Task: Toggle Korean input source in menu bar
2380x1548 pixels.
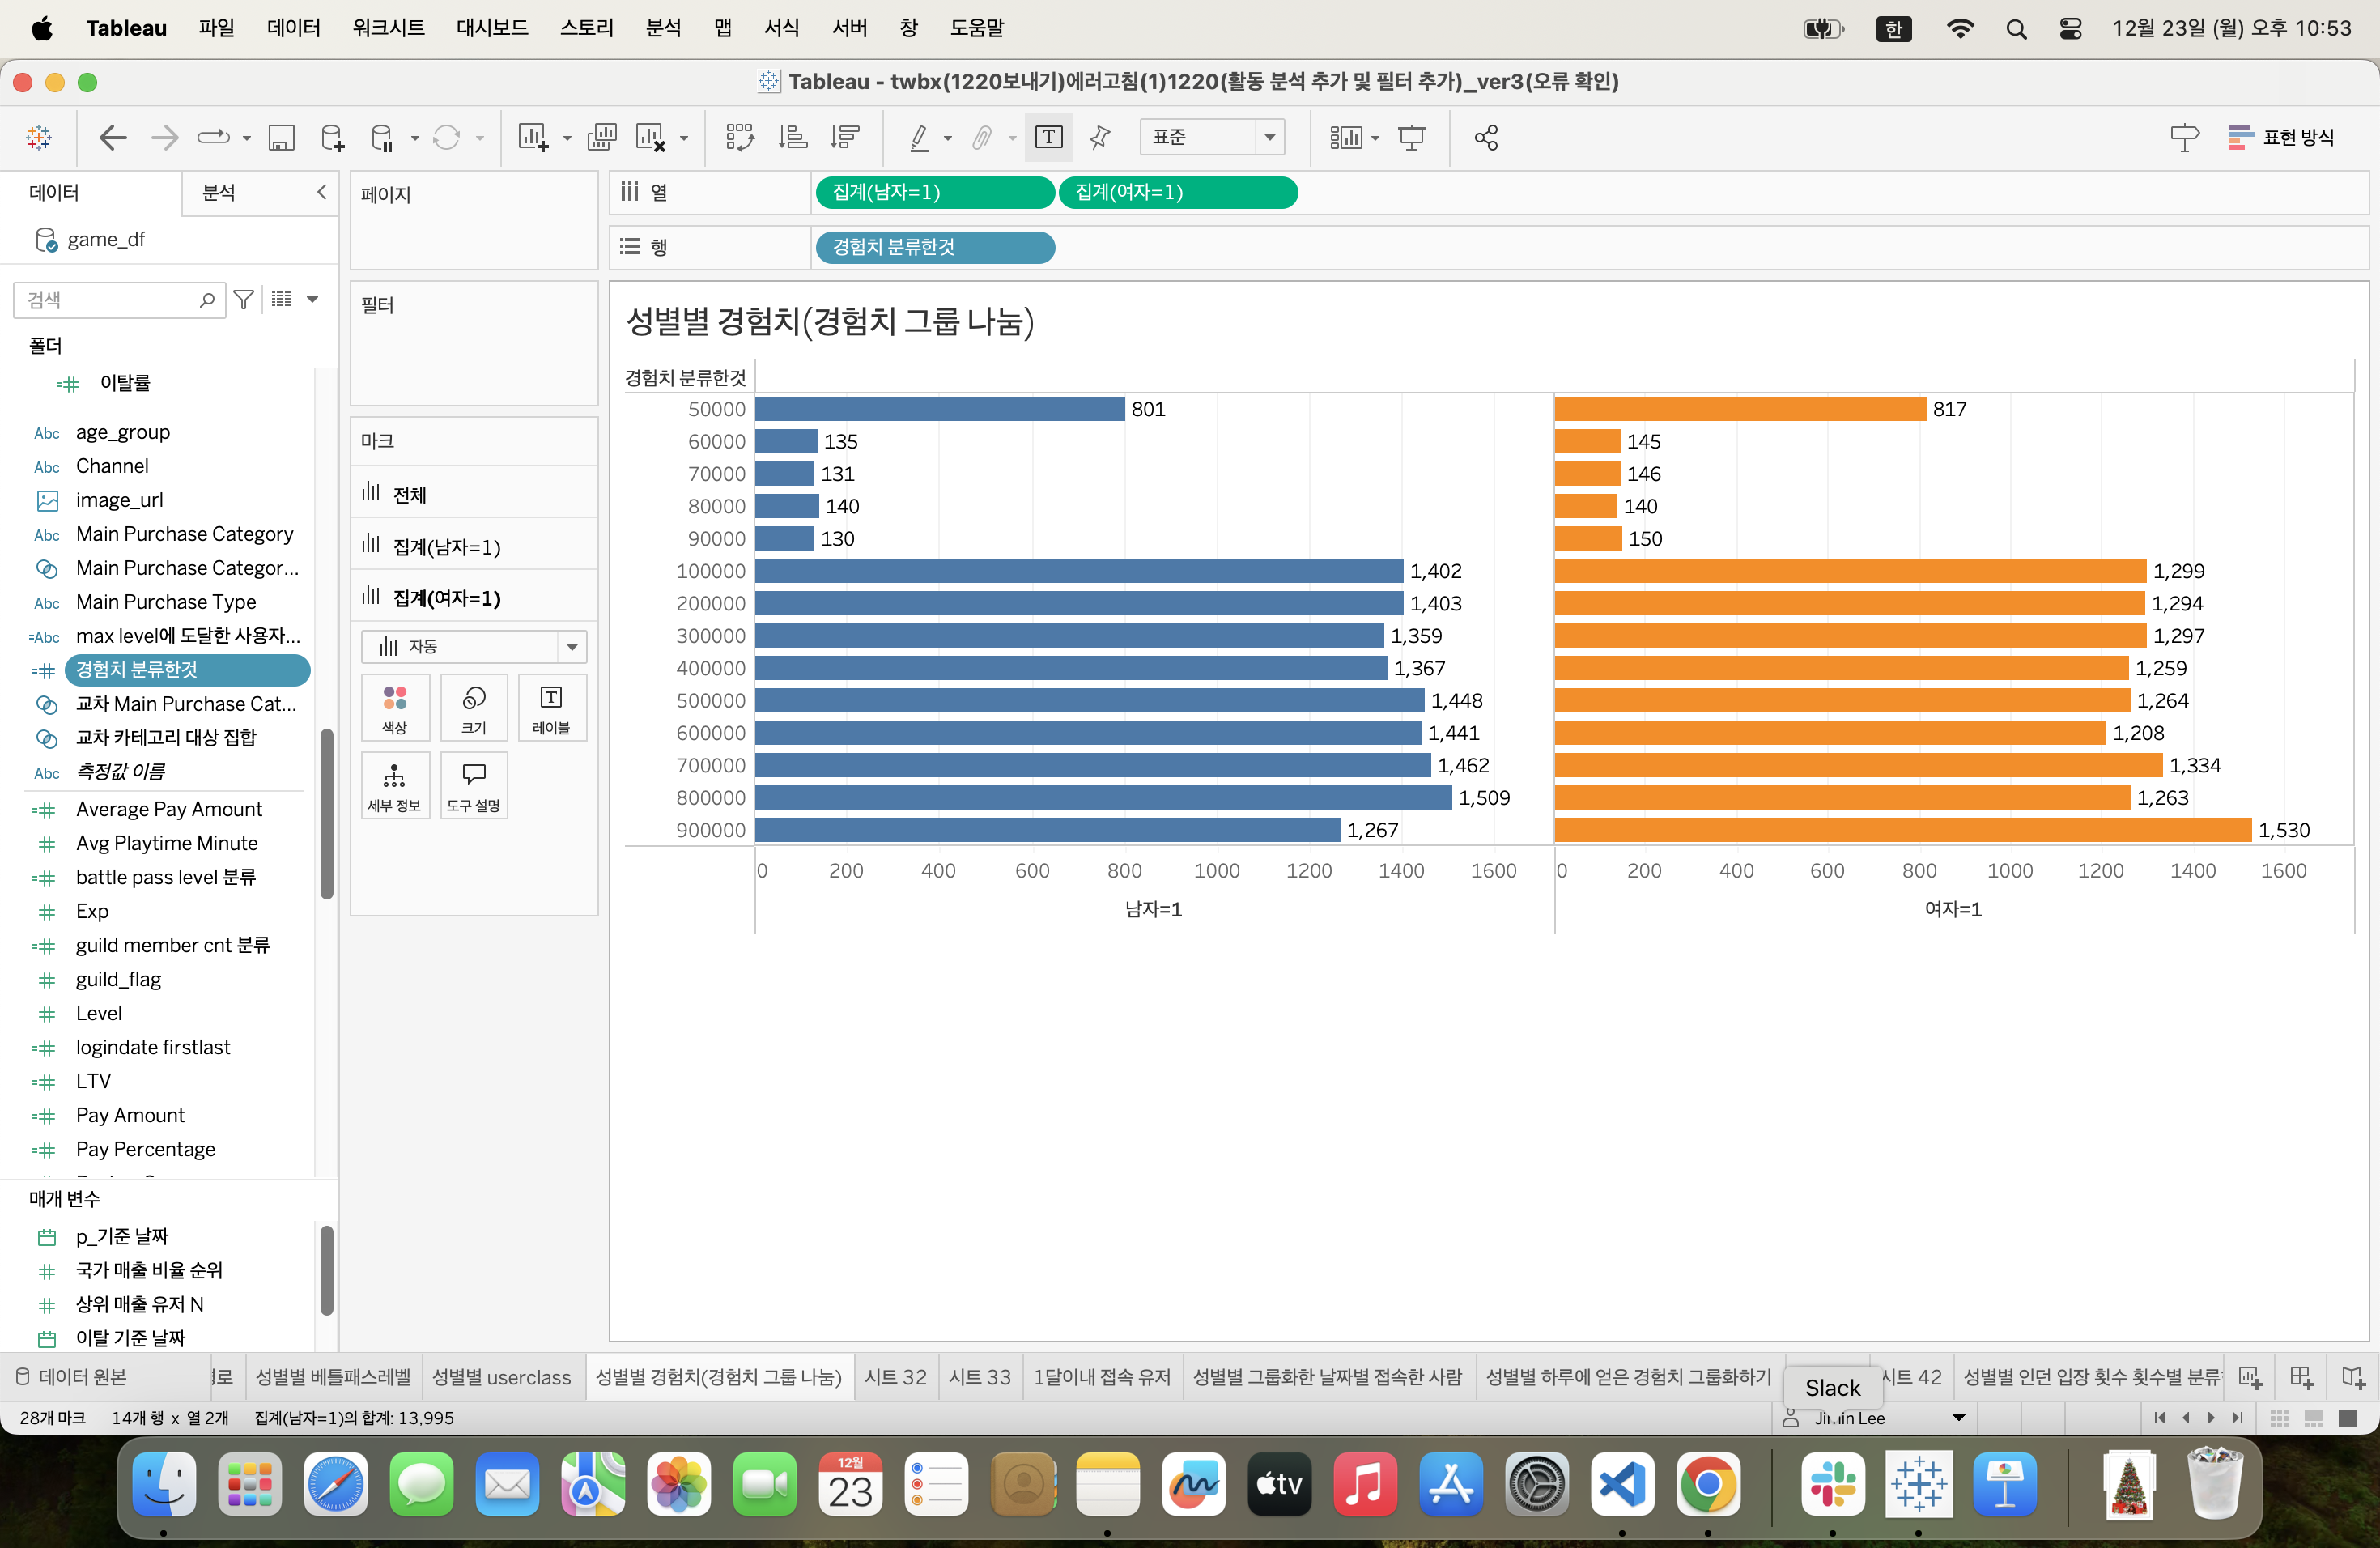Action: click(1894, 28)
